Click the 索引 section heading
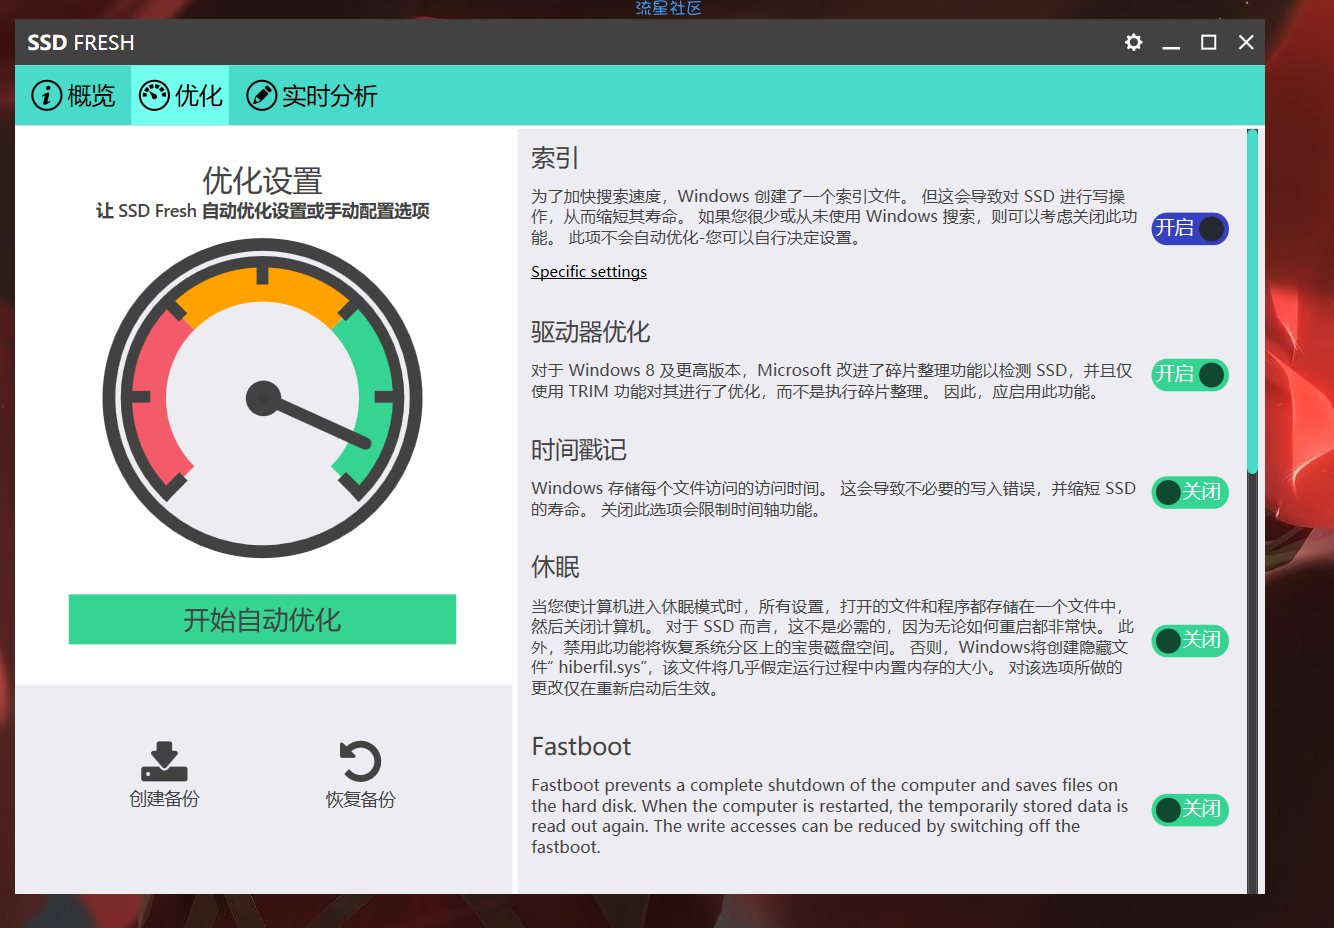This screenshot has width=1334, height=928. coord(555,158)
